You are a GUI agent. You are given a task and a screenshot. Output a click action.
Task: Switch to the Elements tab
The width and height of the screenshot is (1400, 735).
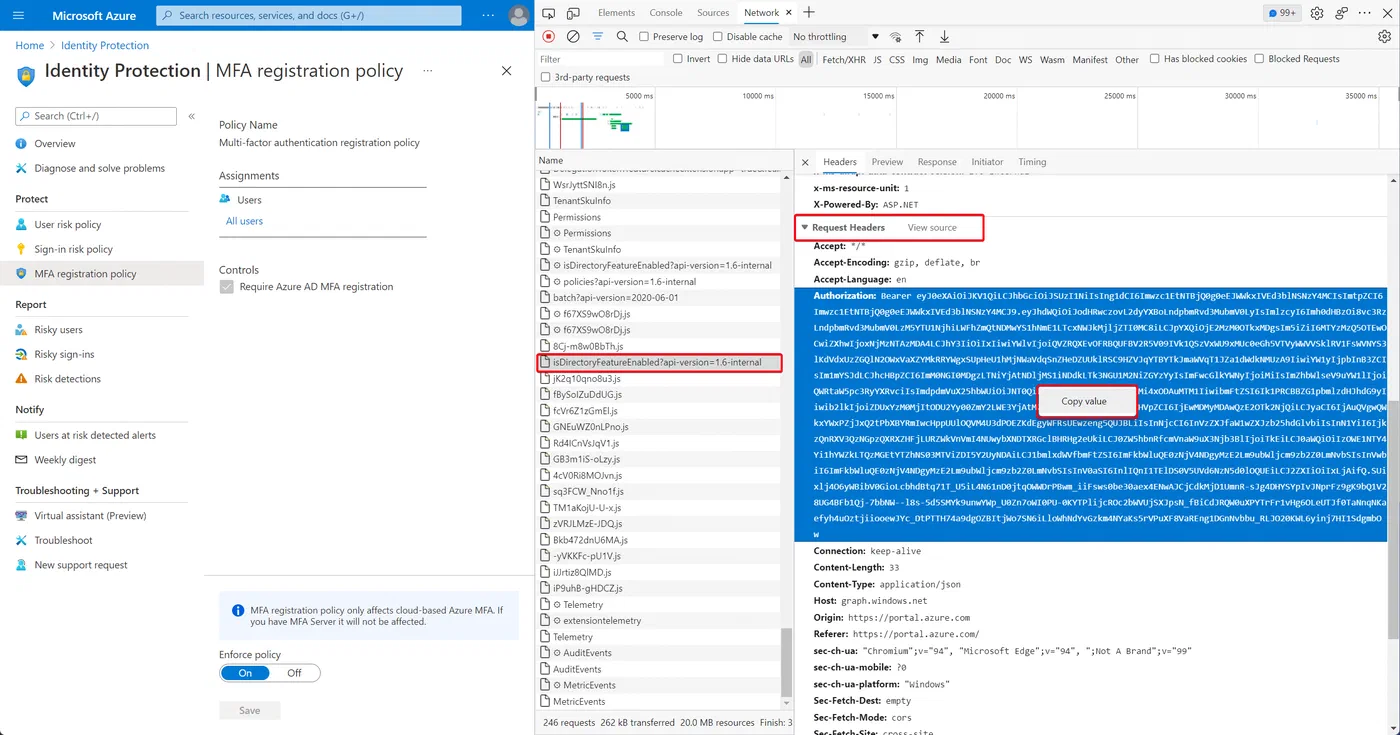[616, 13]
